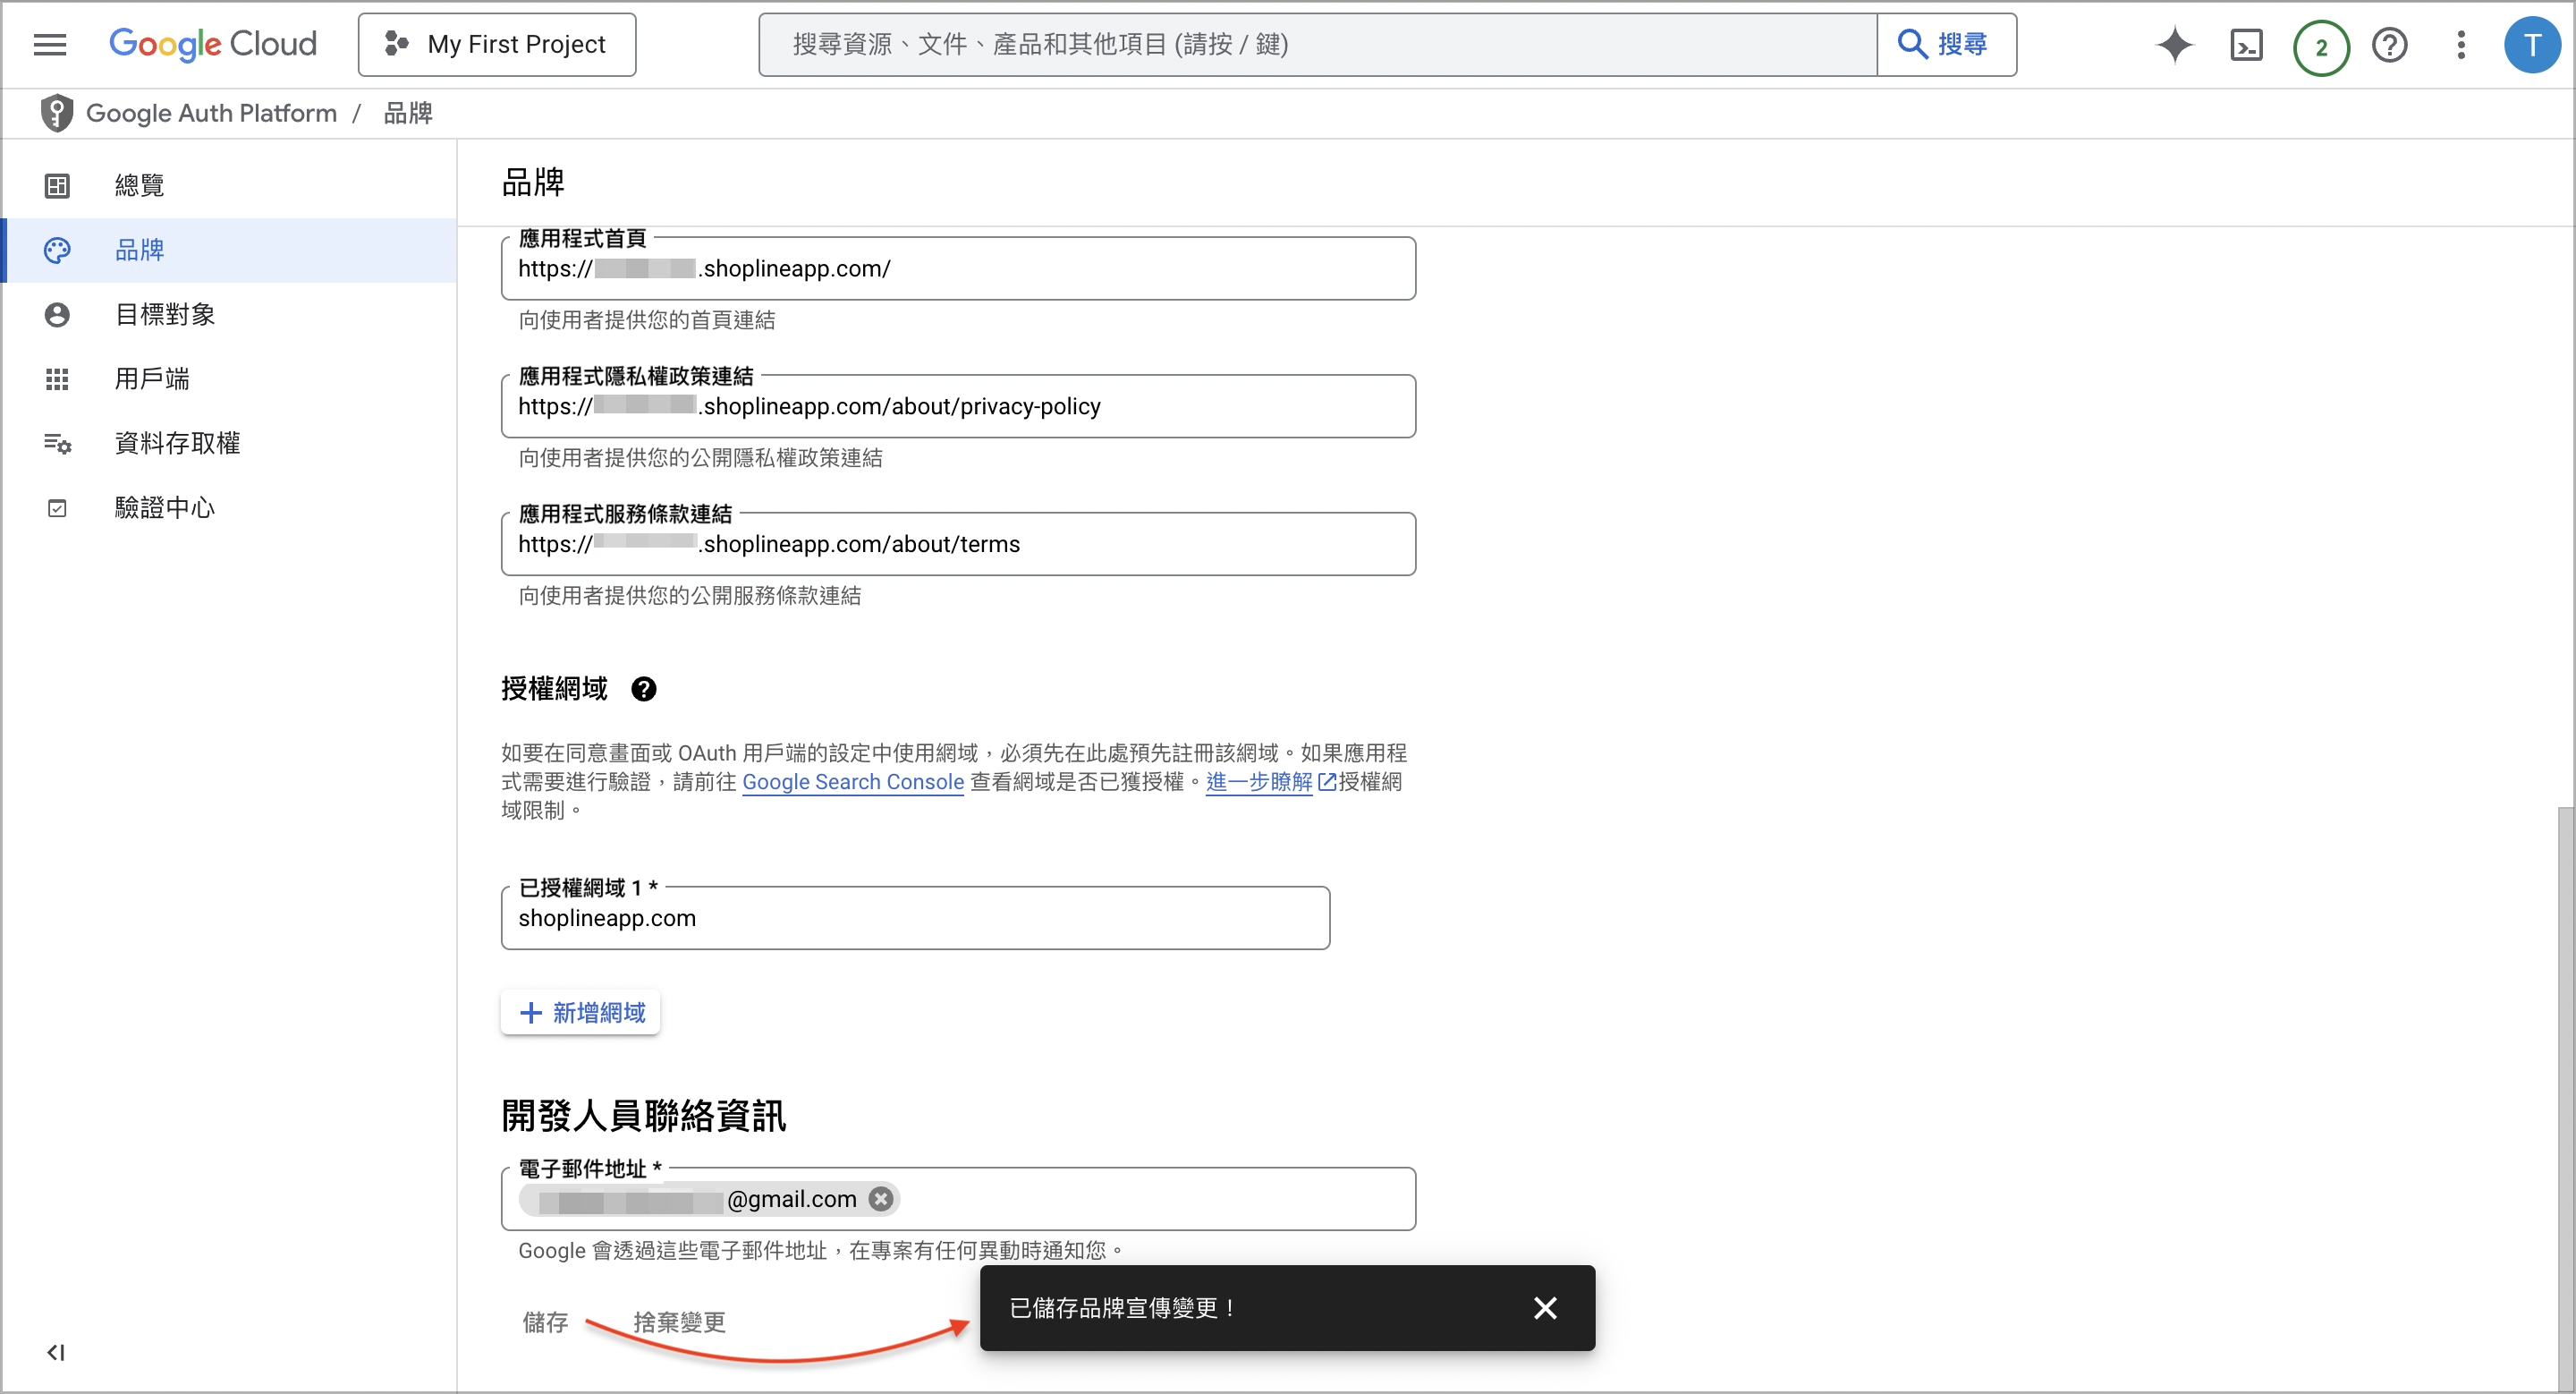Open the 資料存取權 data access page

pyautogui.click(x=230, y=443)
